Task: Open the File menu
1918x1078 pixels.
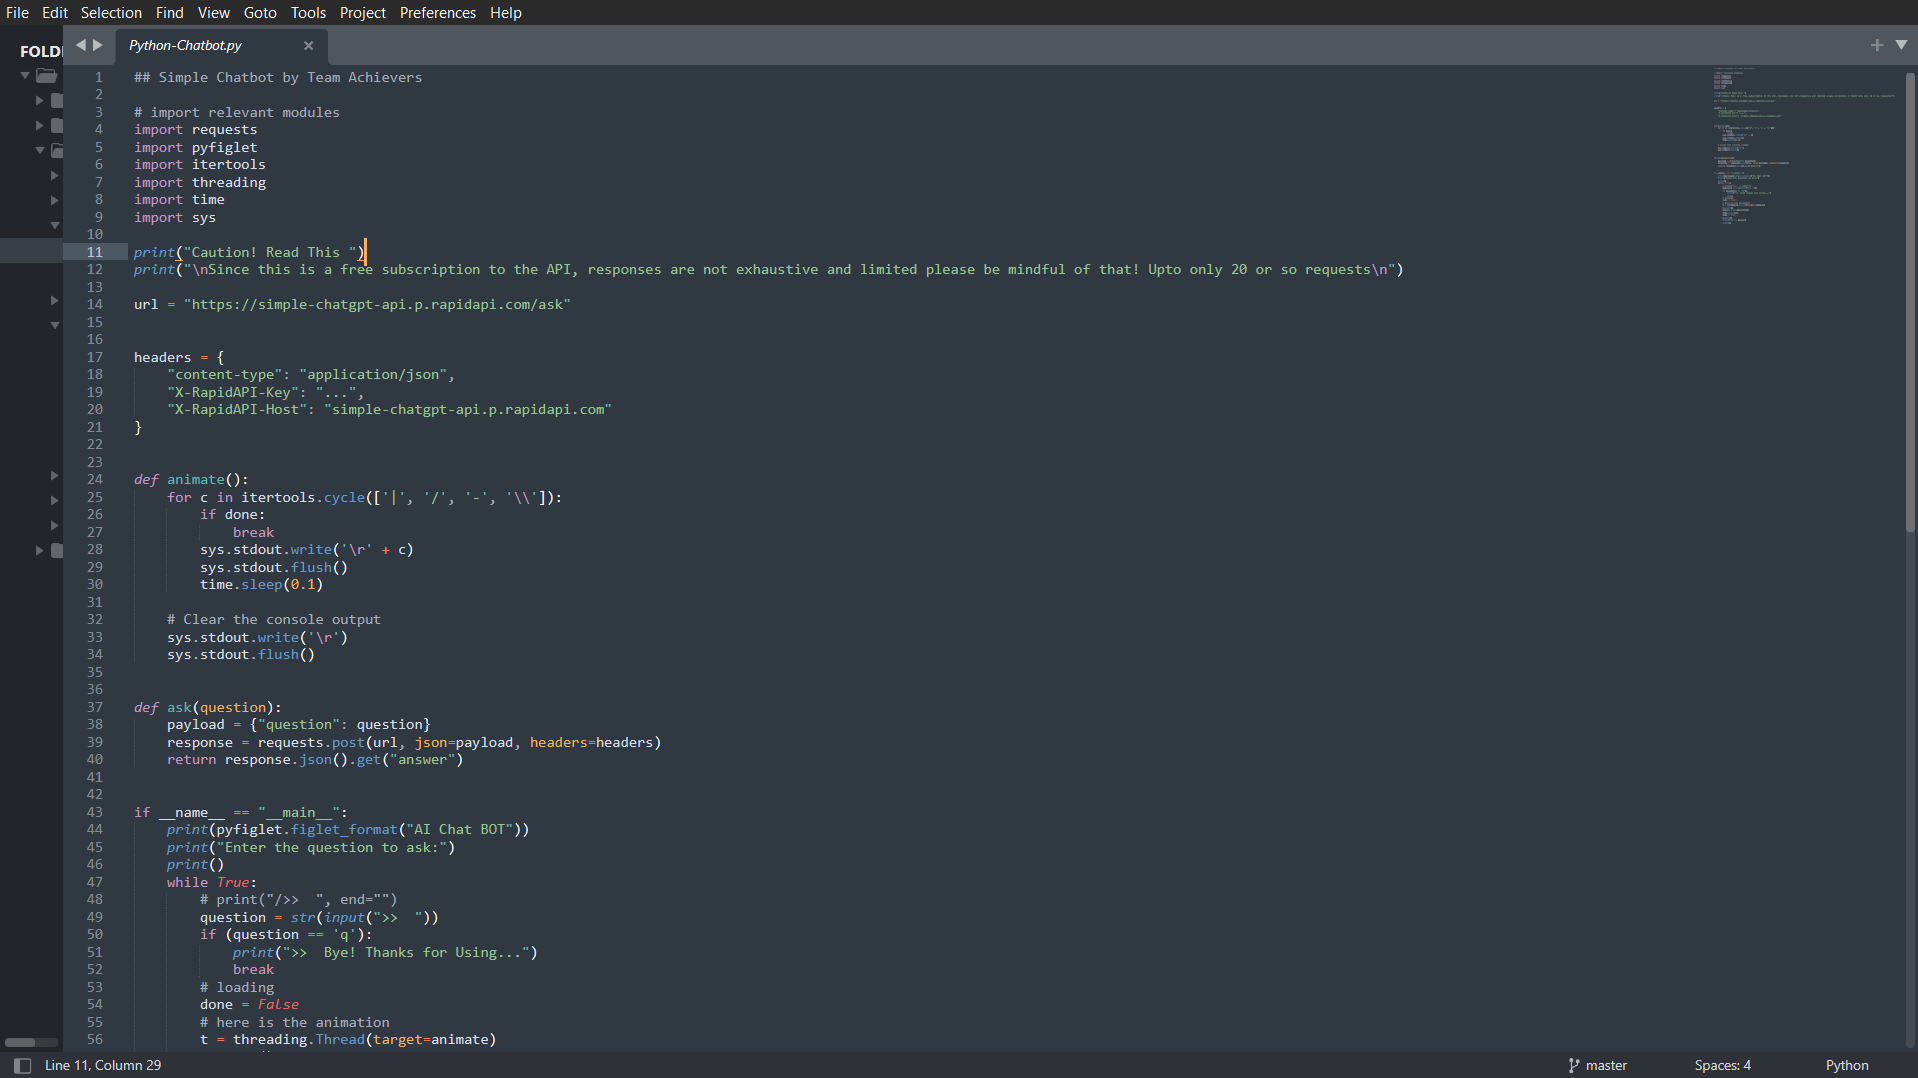Action: pos(17,13)
